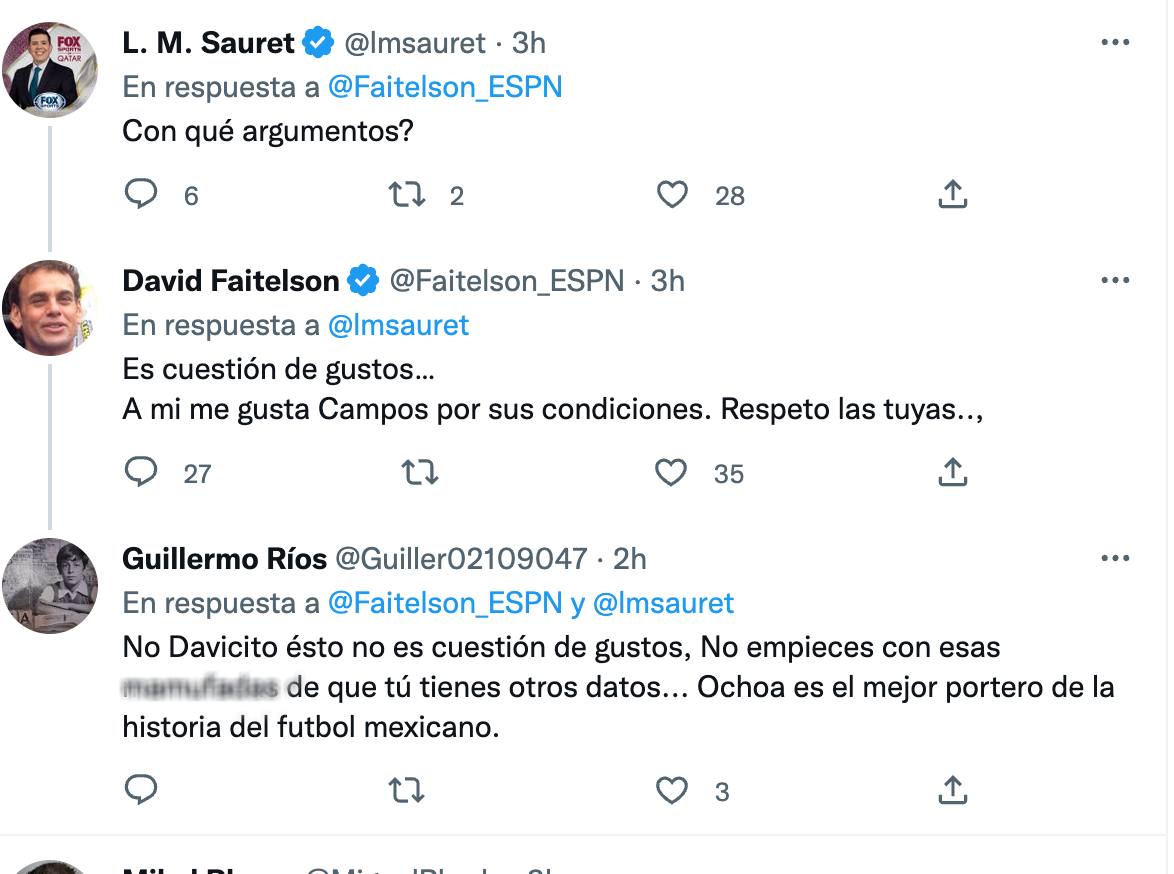Open @lmsauret mention in Faitelson's reply

pyautogui.click(x=398, y=325)
